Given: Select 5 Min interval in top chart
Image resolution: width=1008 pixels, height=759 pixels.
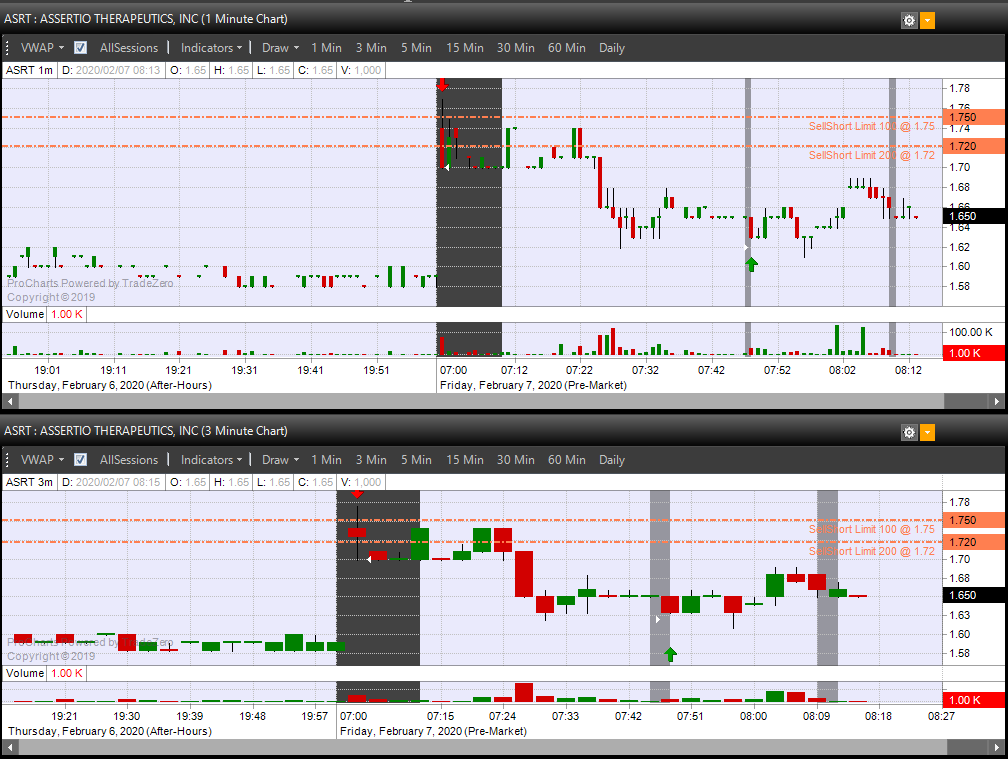Looking at the screenshot, I should point(417,48).
